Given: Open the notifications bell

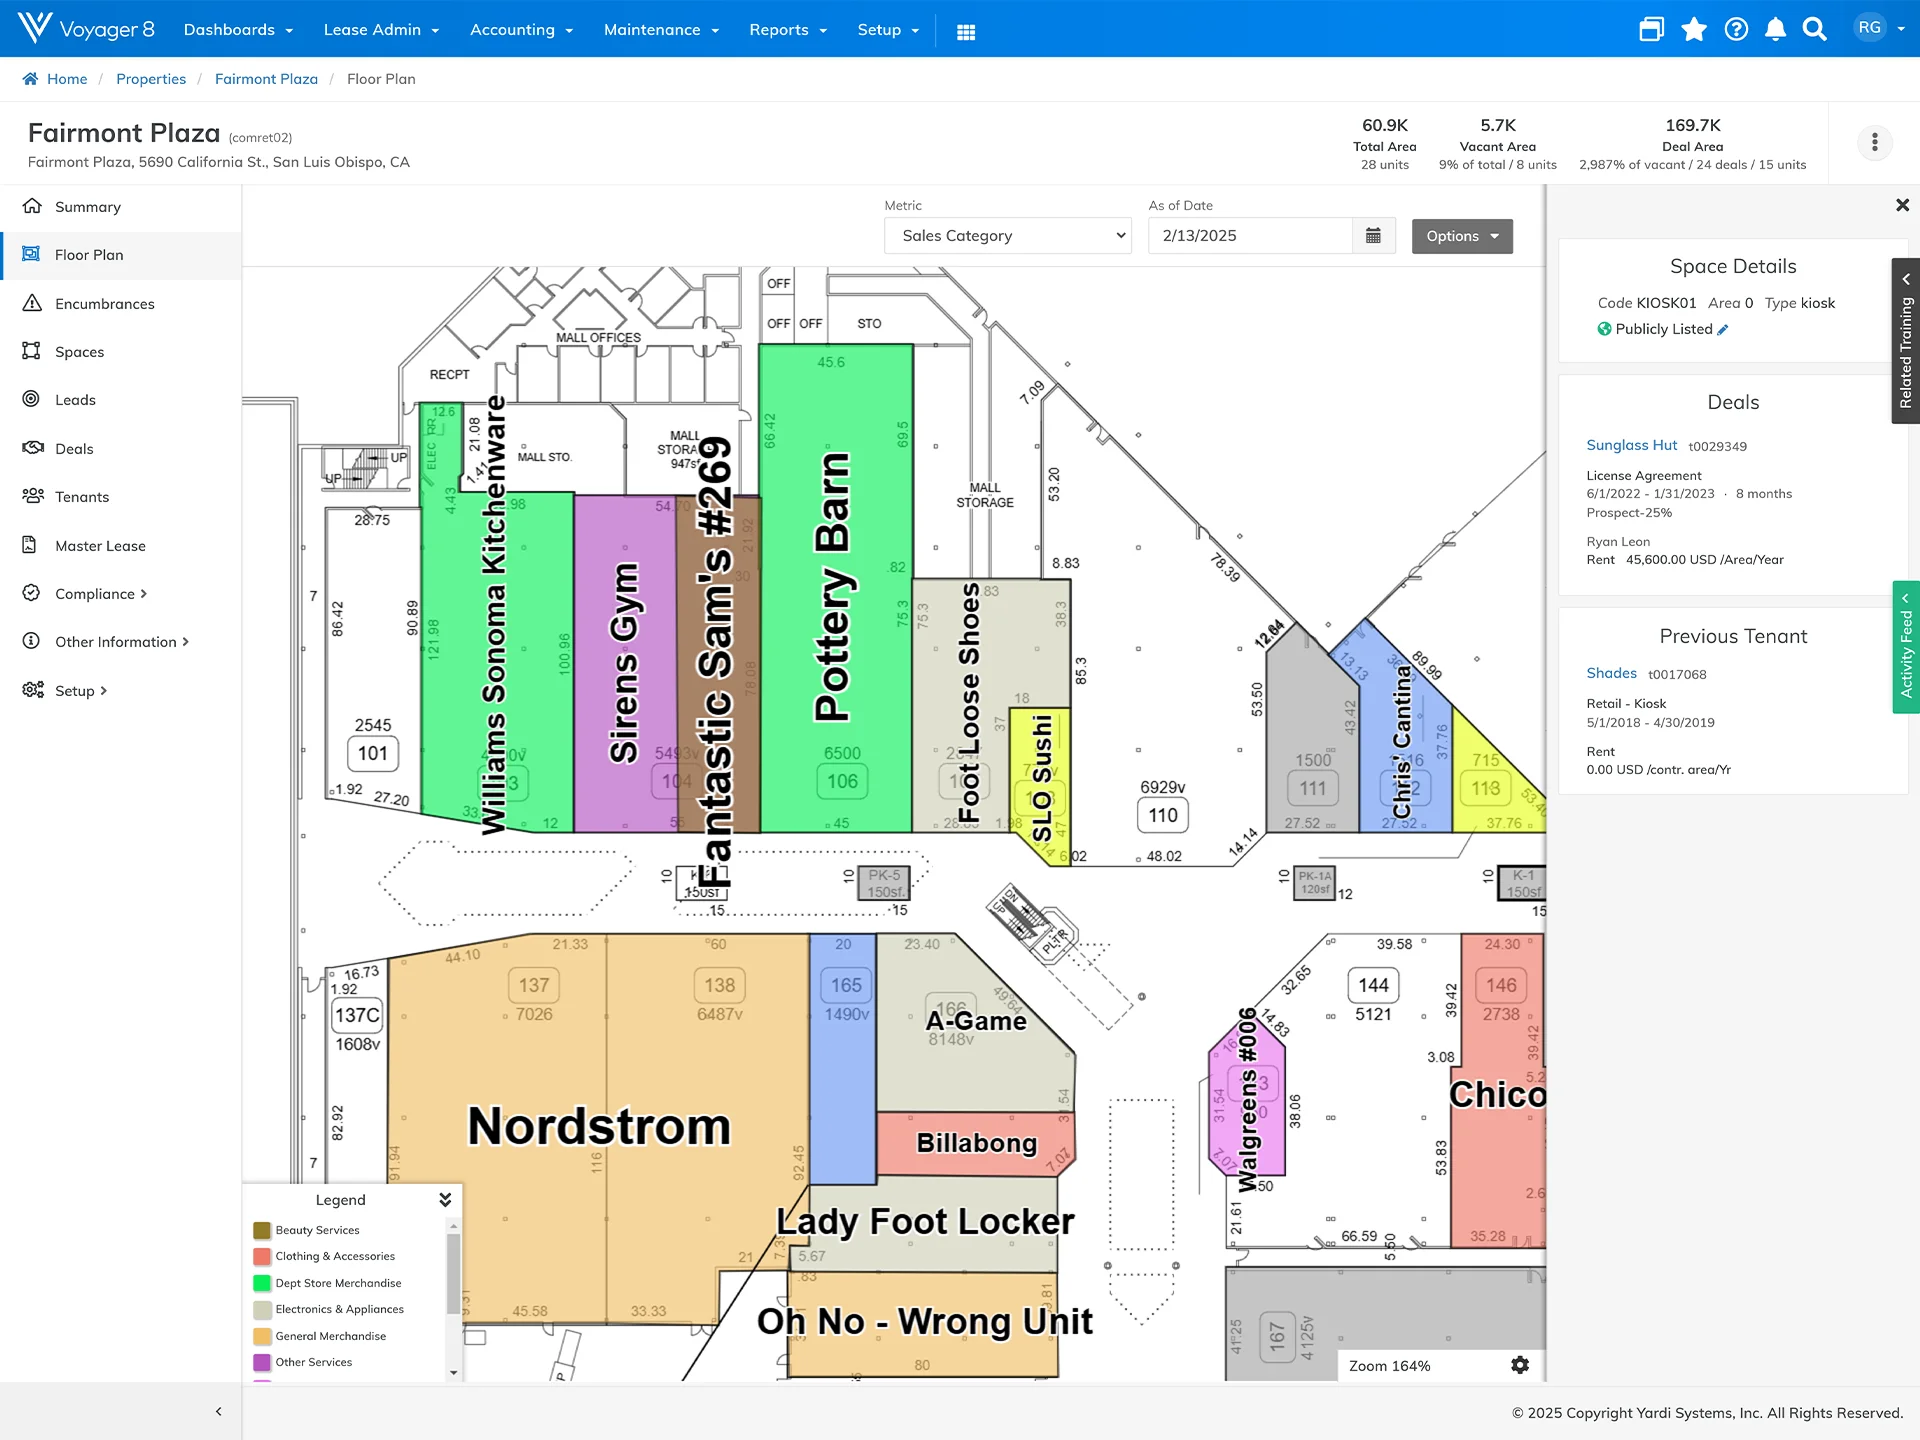Looking at the screenshot, I should (x=1776, y=29).
